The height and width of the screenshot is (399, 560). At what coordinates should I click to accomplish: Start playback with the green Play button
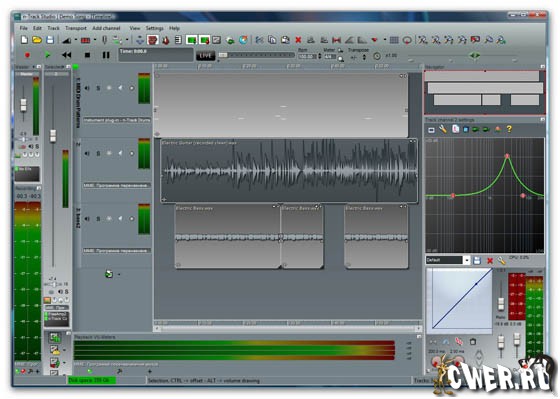(47, 55)
